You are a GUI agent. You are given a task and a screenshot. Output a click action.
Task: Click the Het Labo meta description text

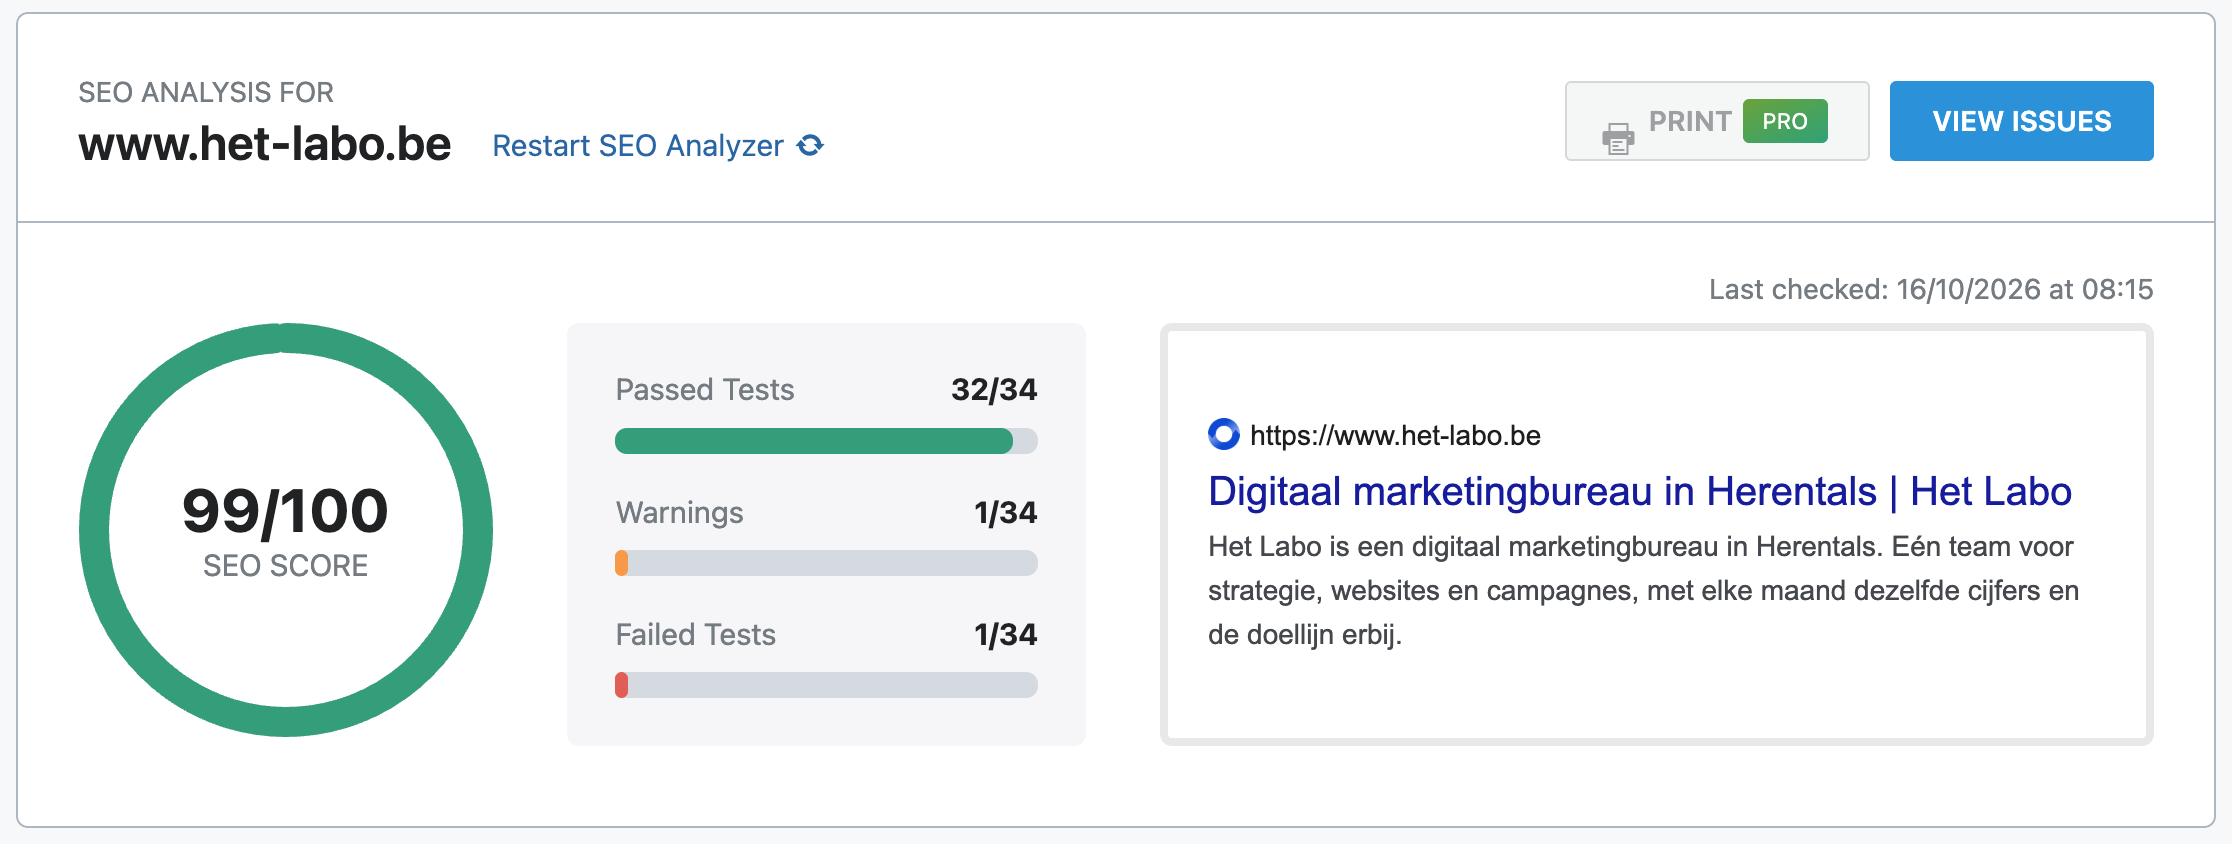pyautogui.click(x=1643, y=590)
